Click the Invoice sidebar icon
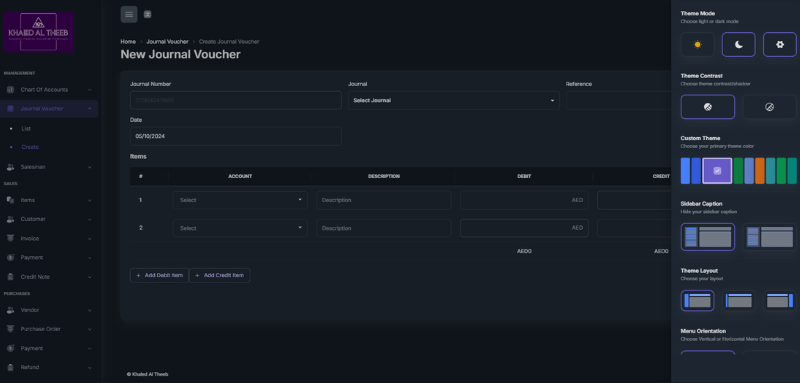 10,238
